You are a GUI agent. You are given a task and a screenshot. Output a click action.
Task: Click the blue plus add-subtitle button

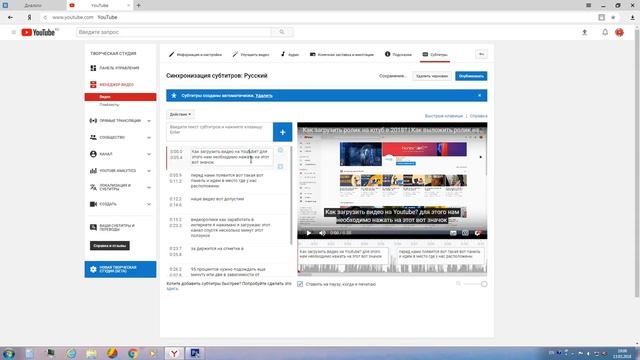coord(282,132)
